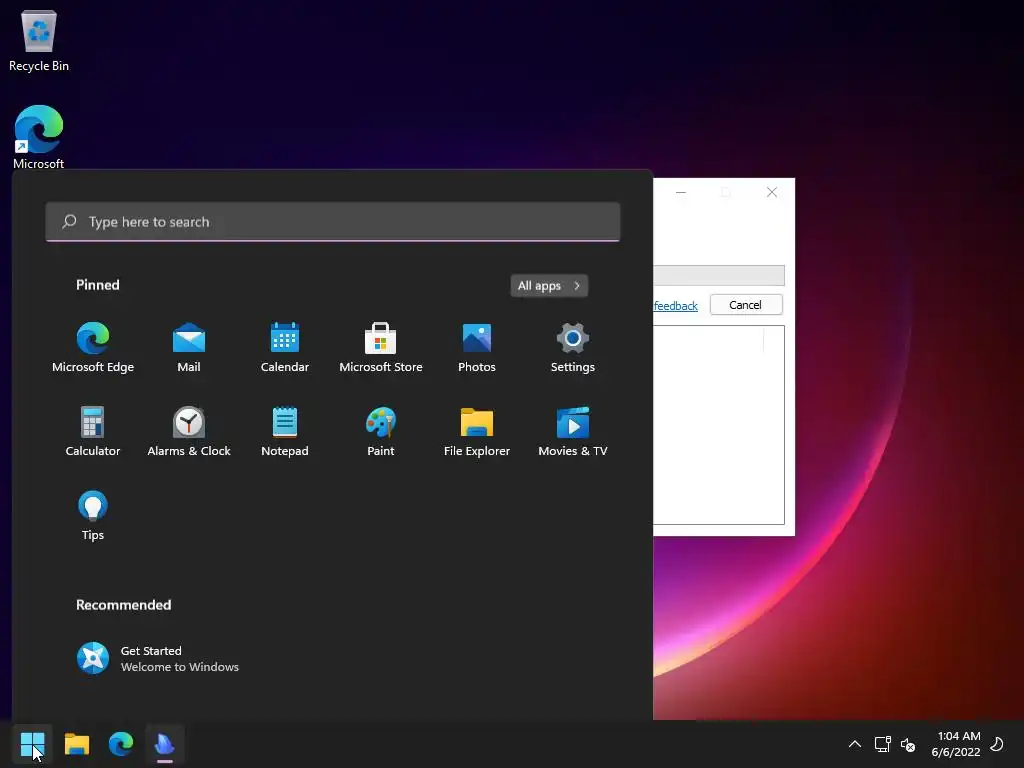Launch the Mail app
The width and height of the screenshot is (1024, 768).
[x=189, y=347]
